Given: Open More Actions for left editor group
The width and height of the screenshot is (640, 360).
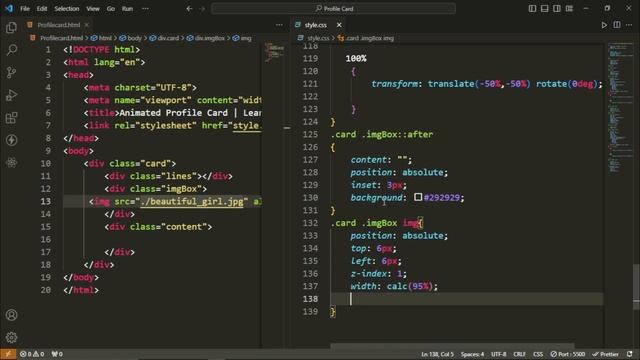Looking at the screenshot, I should click(279, 25).
